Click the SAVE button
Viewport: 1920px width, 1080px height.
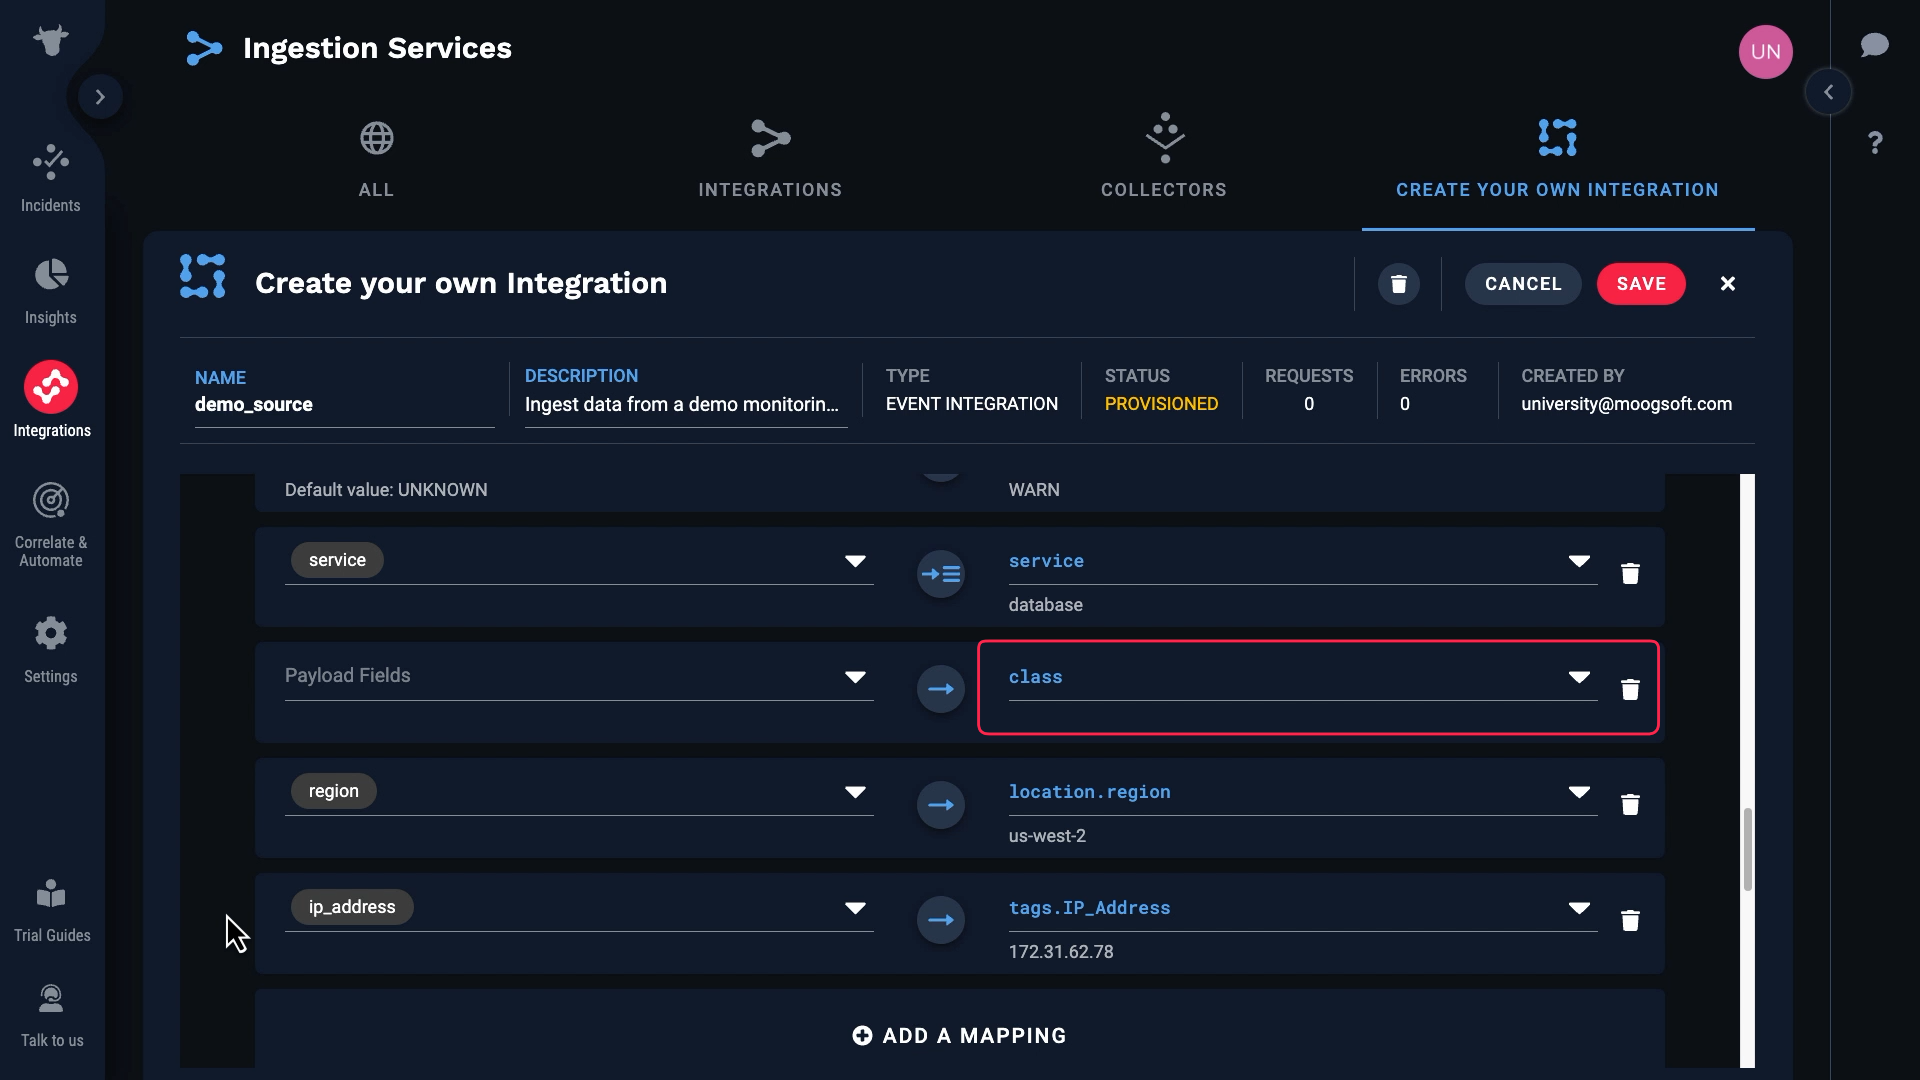click(1640, 284)
